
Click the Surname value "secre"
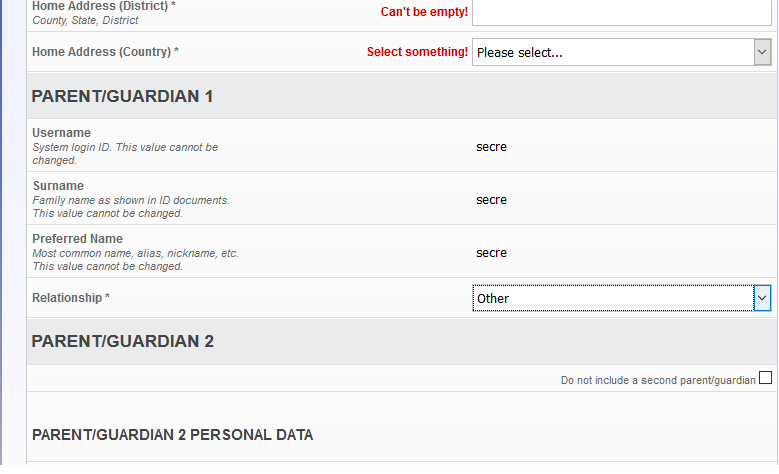[x=491, y=200]
